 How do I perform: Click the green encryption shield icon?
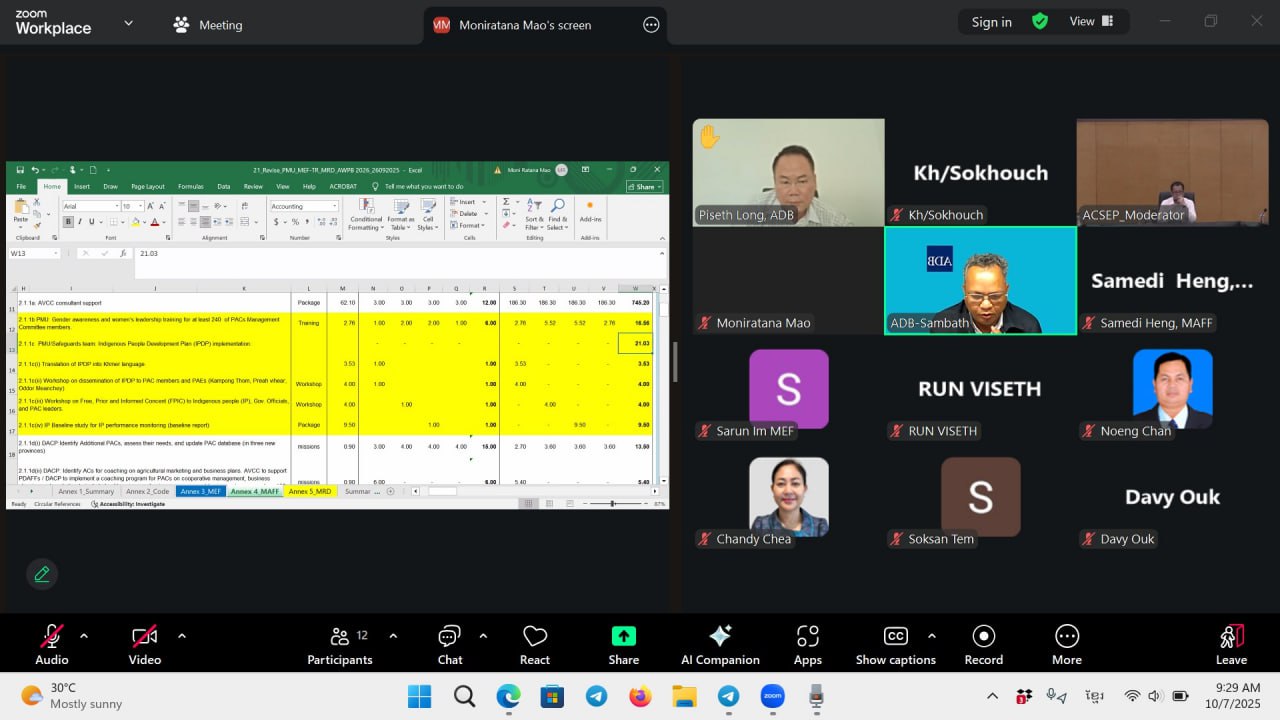tap(1040, 21)
